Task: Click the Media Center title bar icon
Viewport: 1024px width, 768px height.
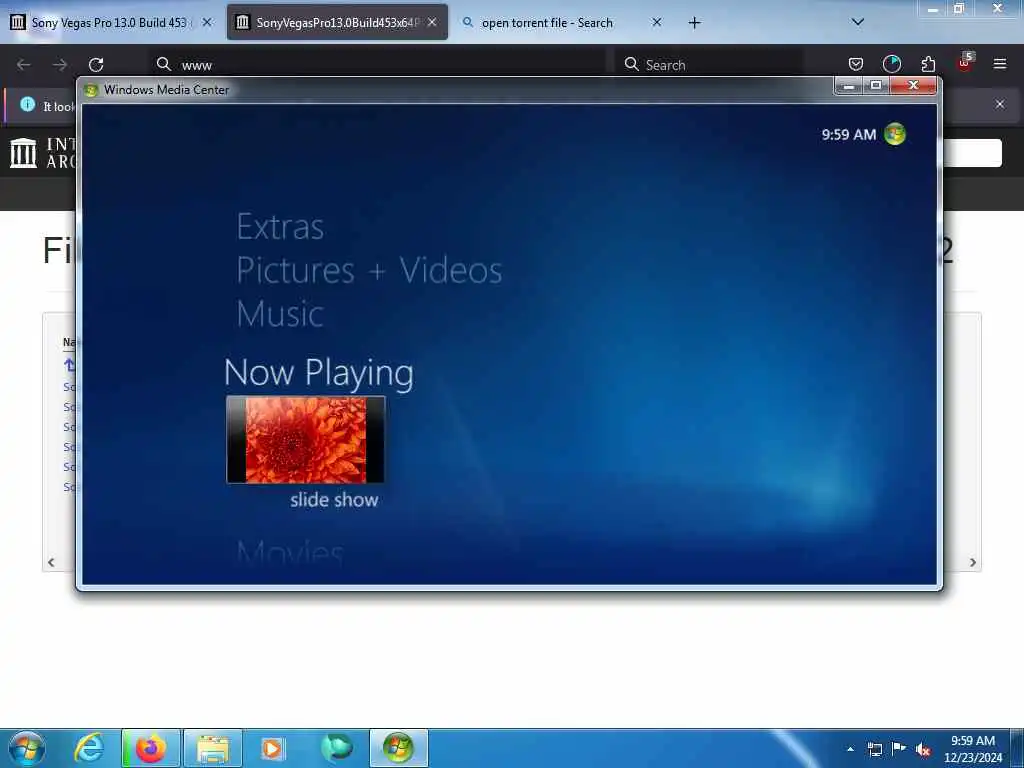Action: (x=91, y=90)
